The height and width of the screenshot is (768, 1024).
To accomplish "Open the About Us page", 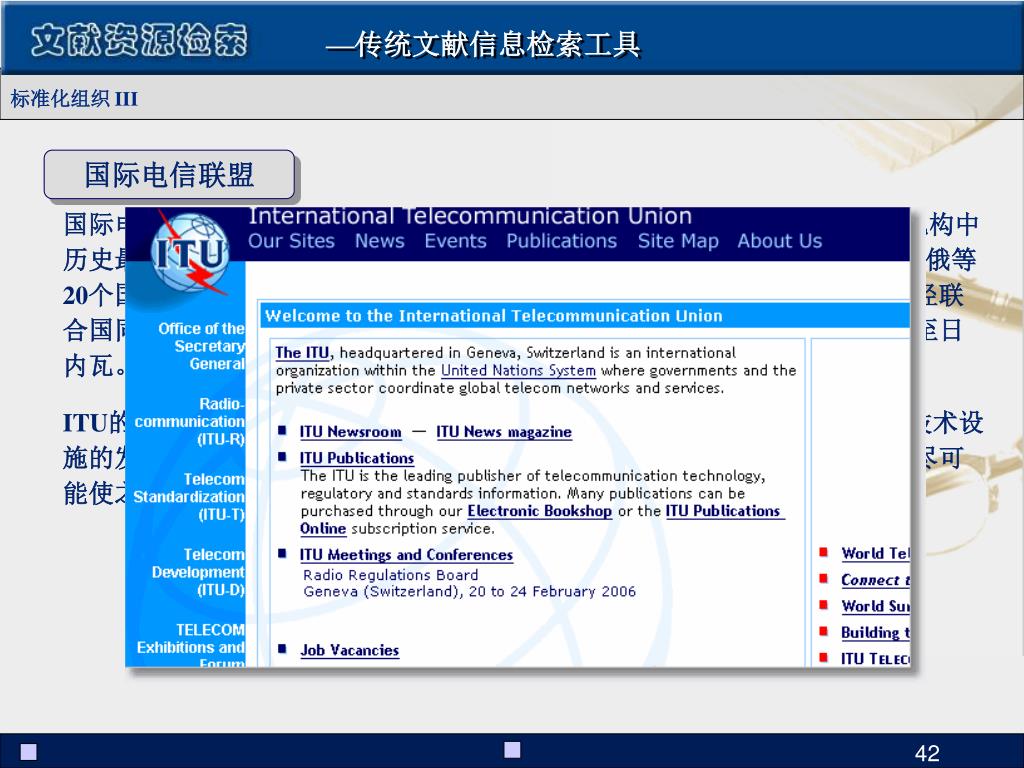I will [780, 241].
